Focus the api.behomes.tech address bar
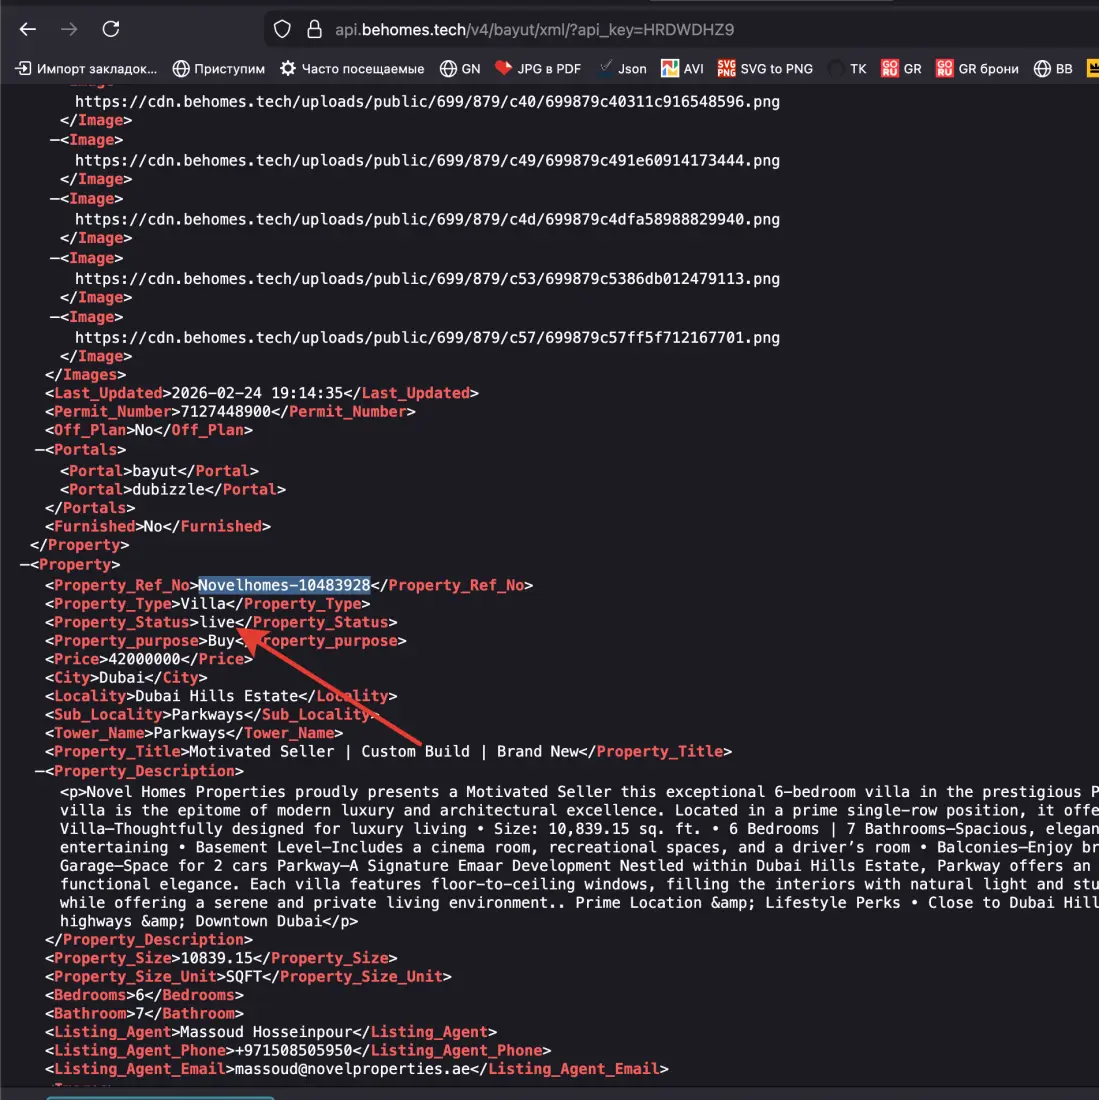This screenshot has width=1099, height=1100. click(x=534, y=30)
